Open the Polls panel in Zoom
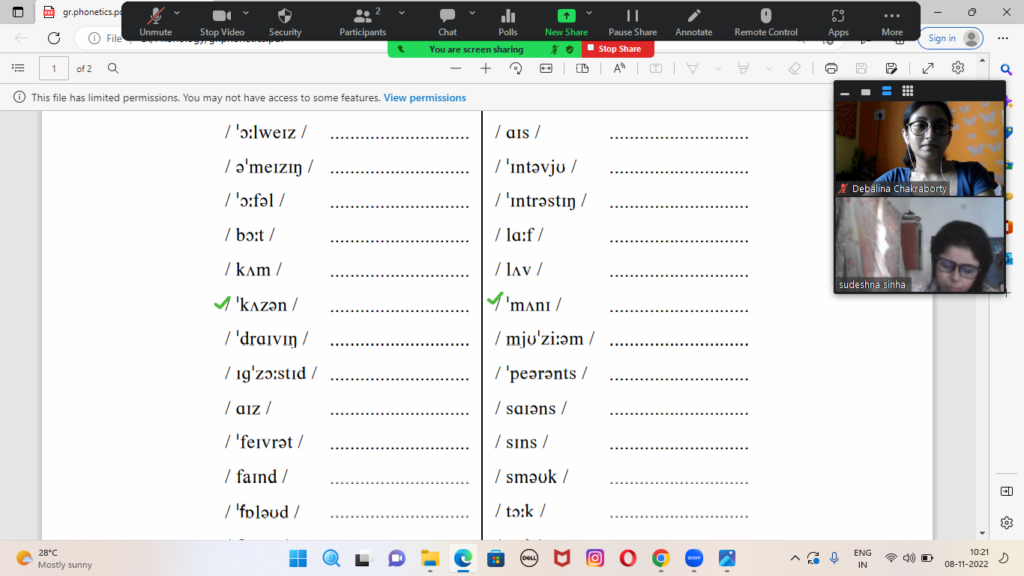 point(508,20)
